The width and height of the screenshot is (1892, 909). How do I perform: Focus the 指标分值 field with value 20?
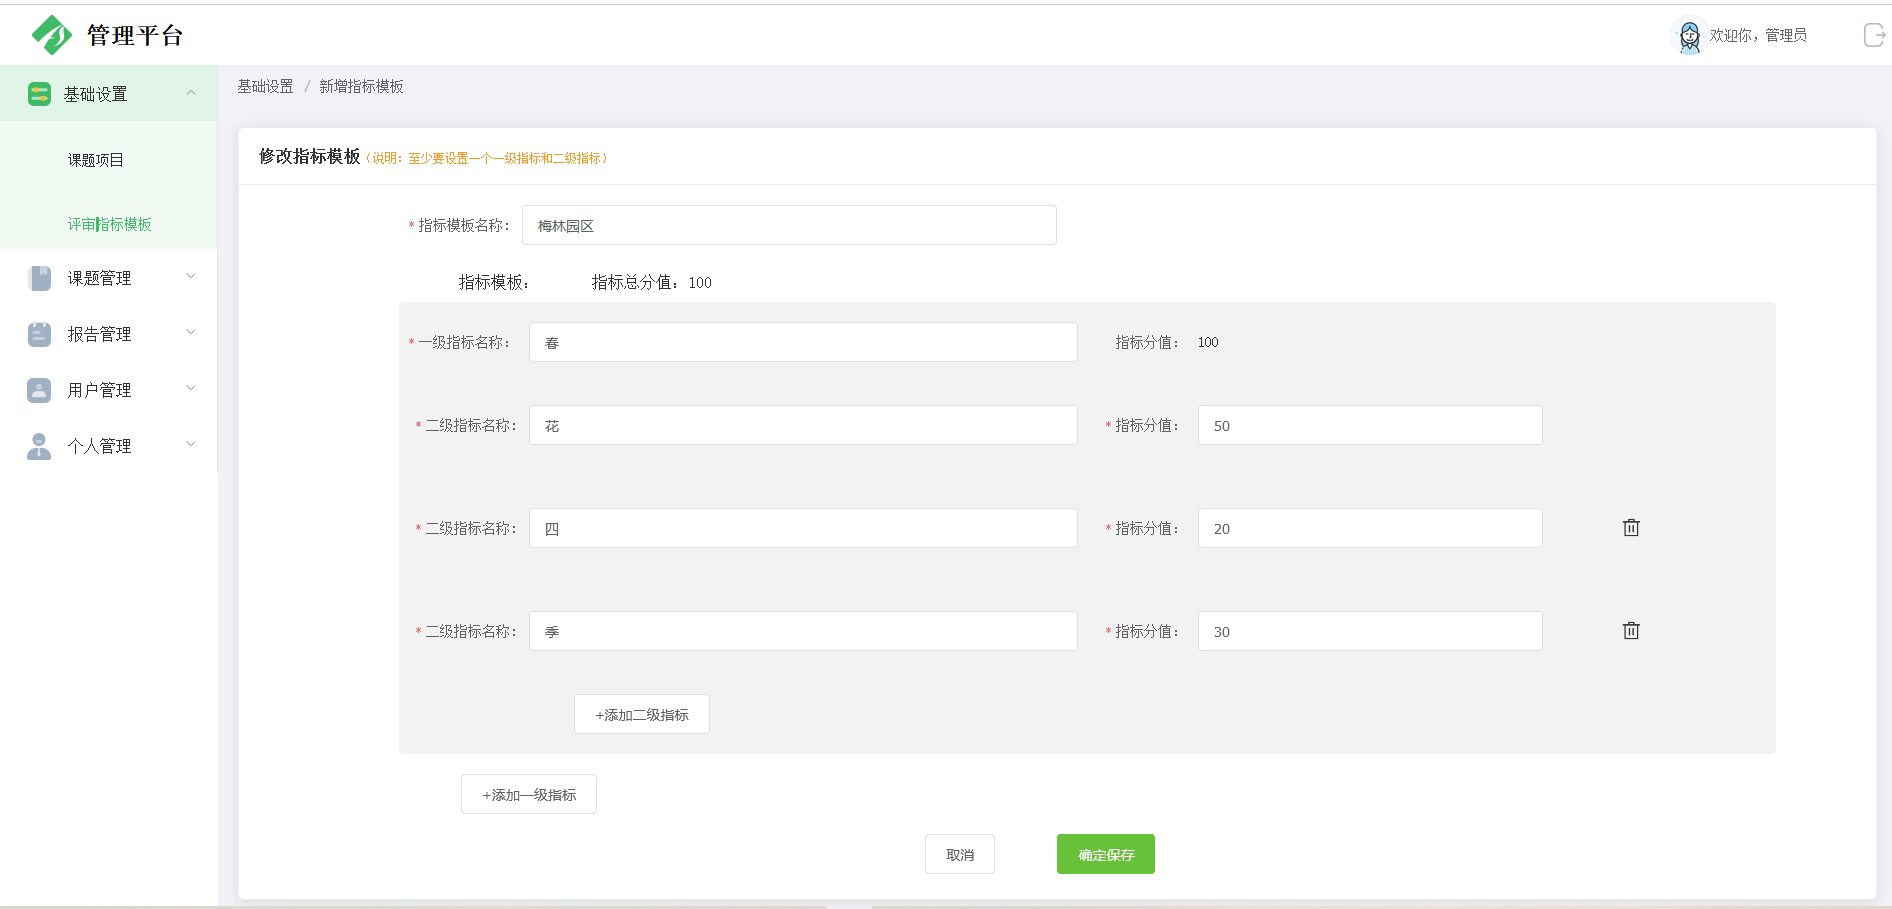[x=1370, y=528]
